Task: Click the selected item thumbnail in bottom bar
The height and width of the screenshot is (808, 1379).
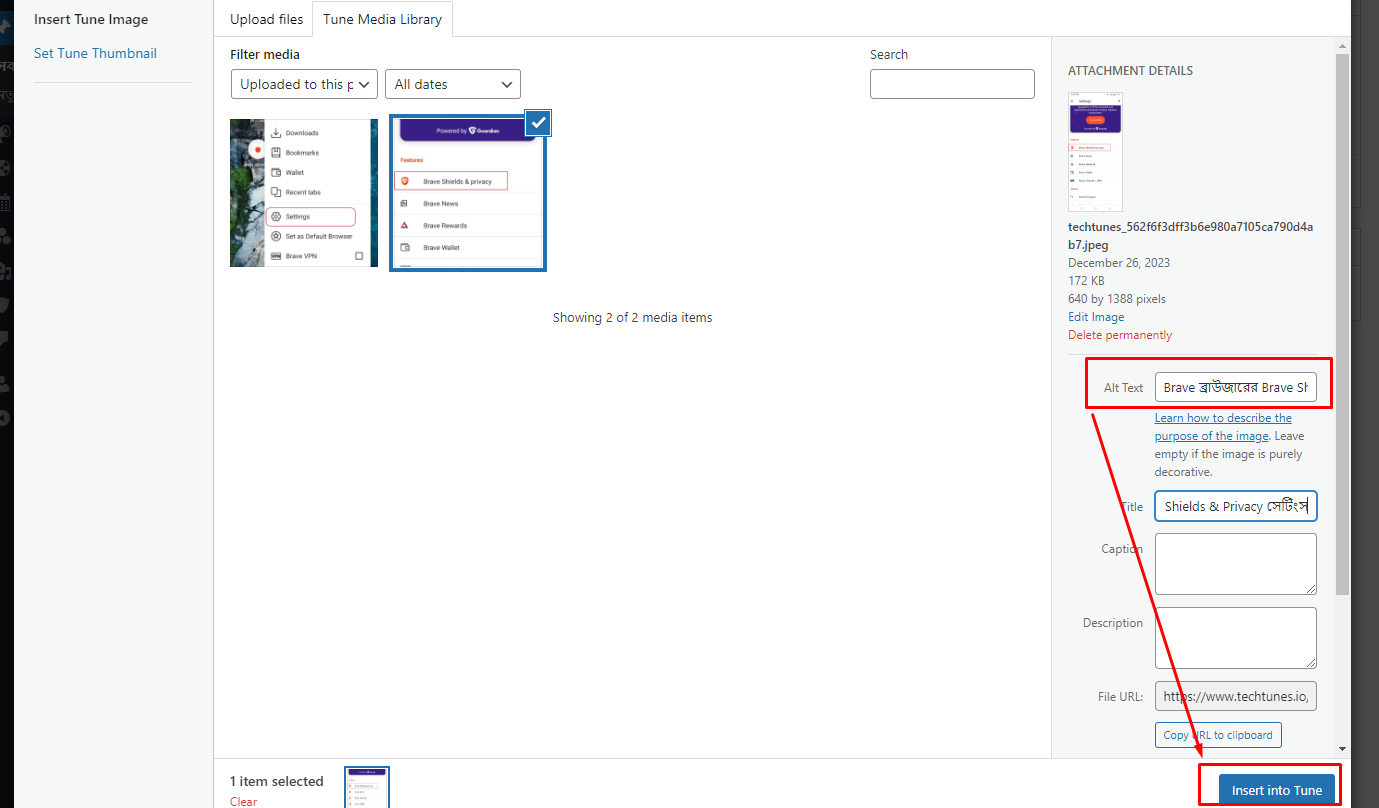Action: (367, 787)
